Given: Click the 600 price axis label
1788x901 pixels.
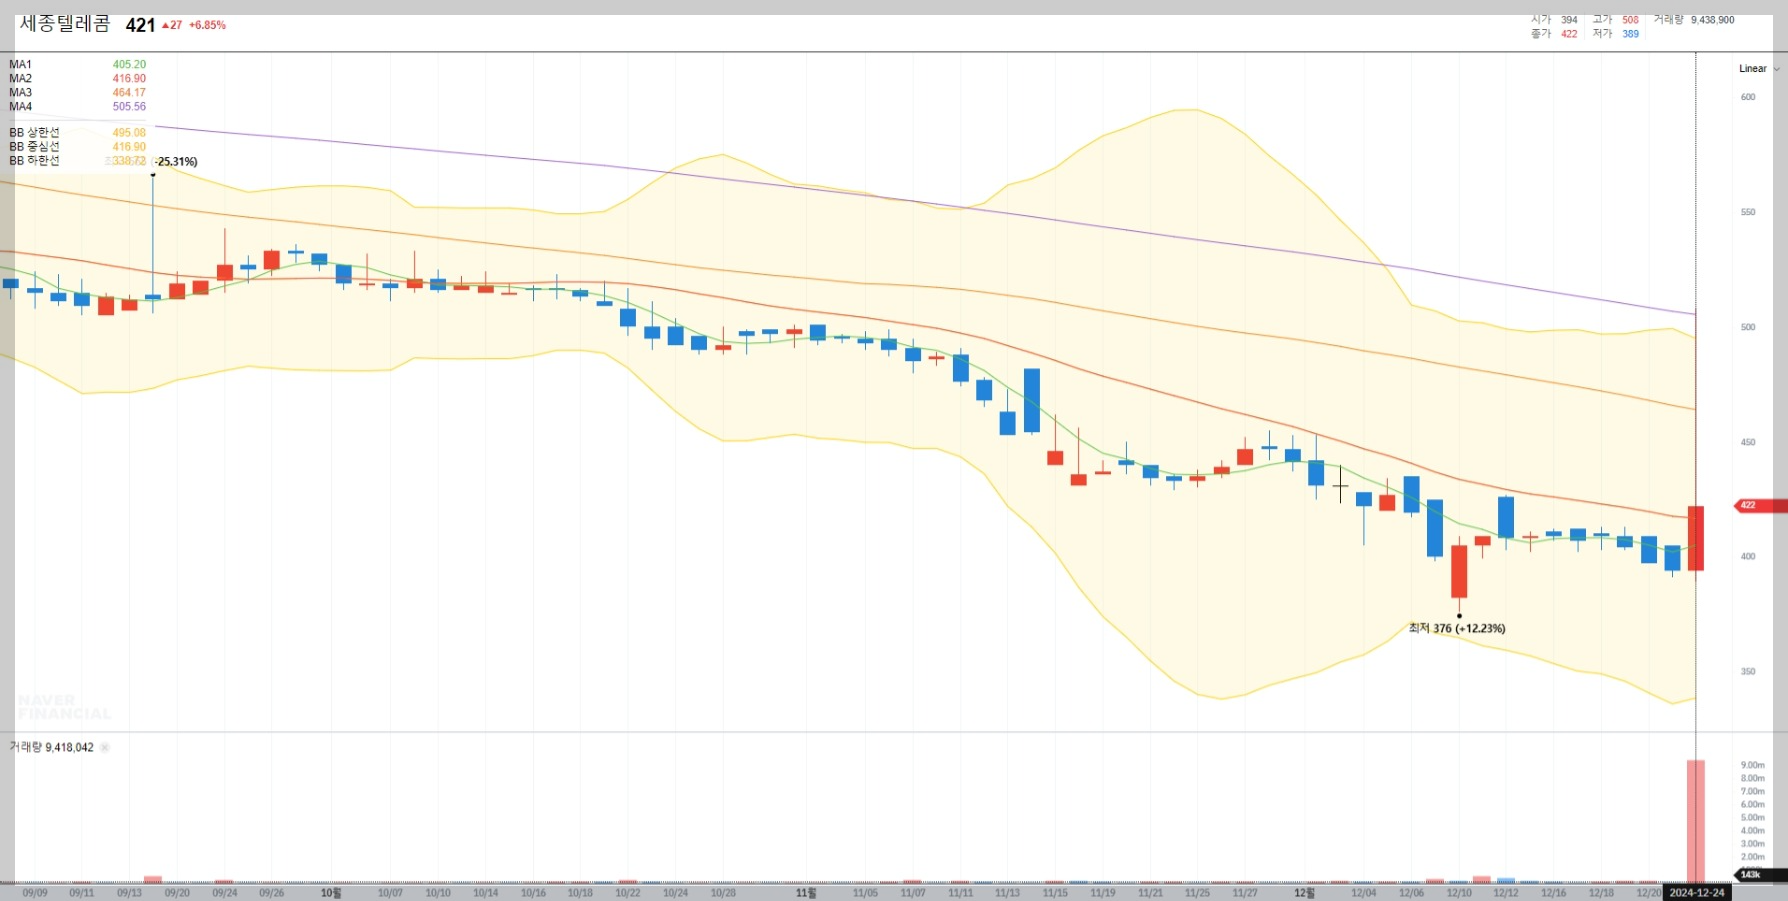Looking at the screenshot, I should [1748, 97].
